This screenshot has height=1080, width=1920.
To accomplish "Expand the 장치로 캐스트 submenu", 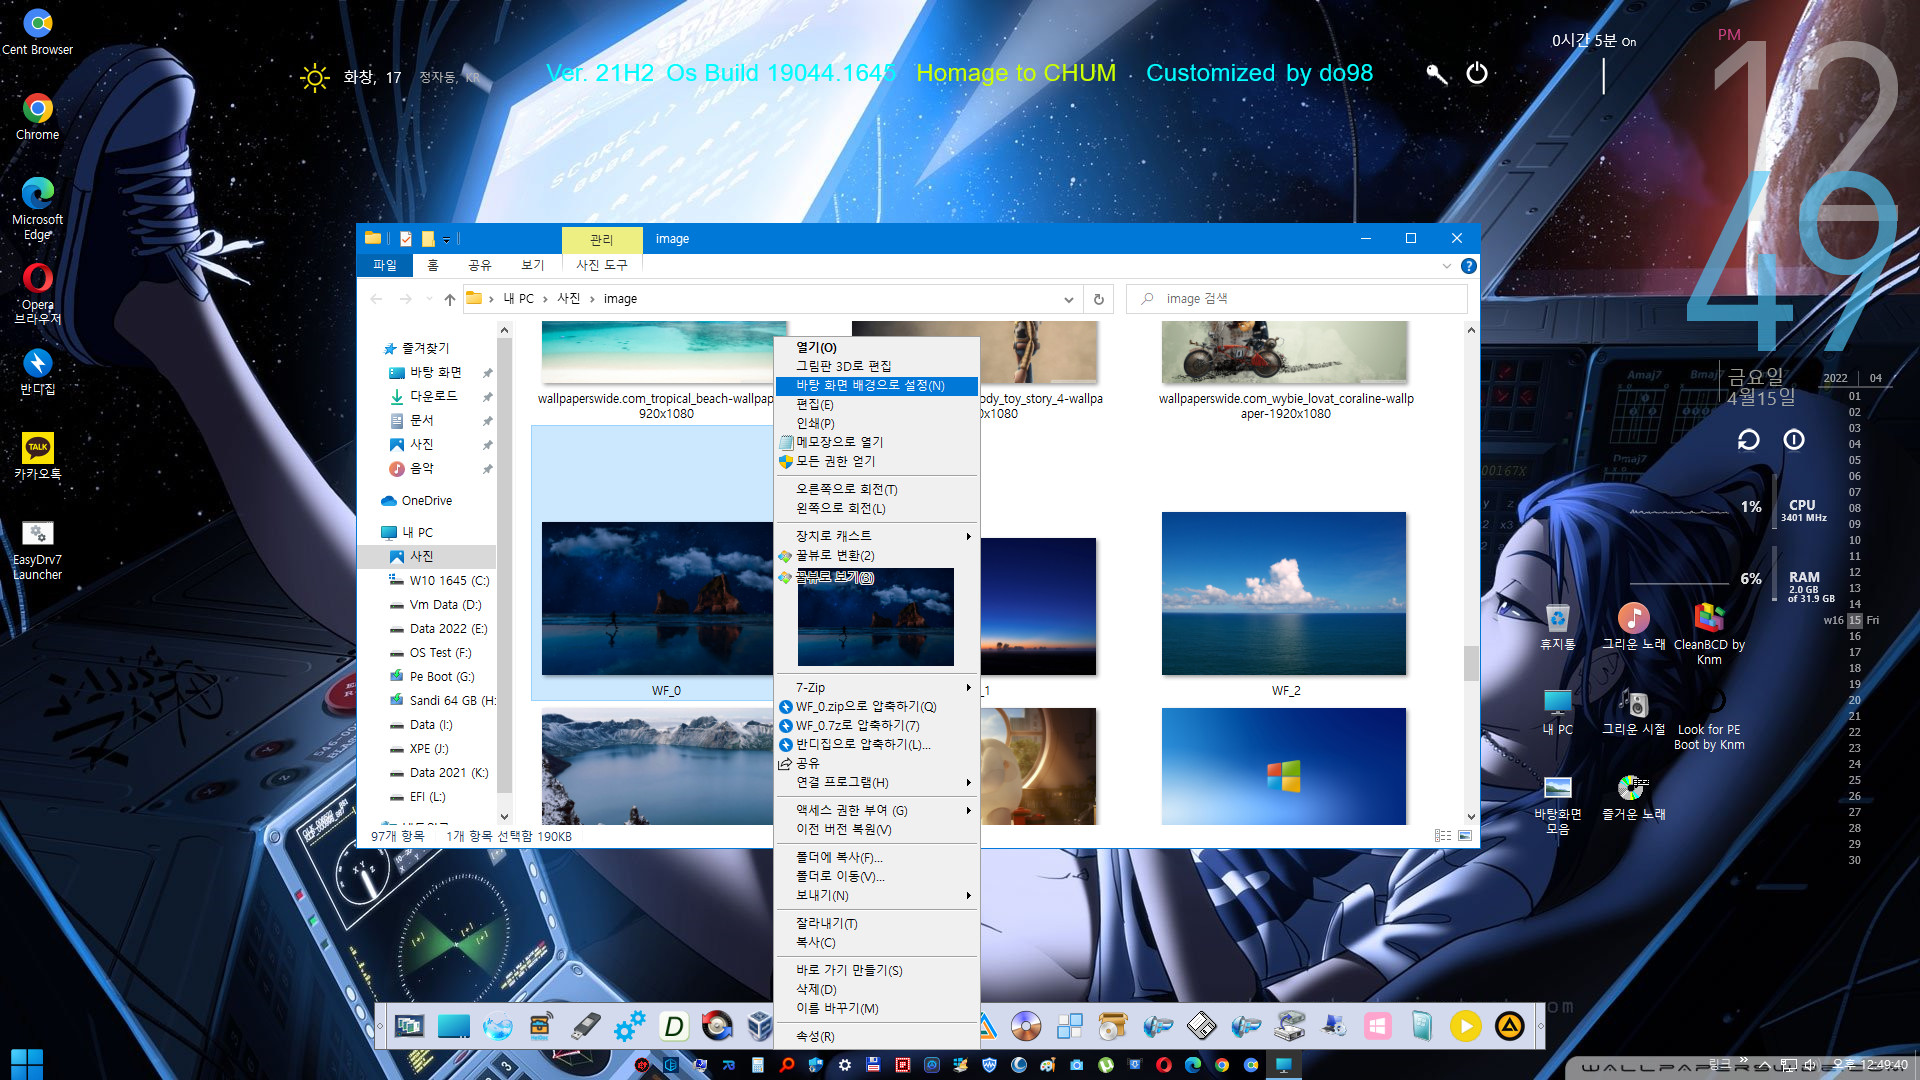I will [876, 536].
